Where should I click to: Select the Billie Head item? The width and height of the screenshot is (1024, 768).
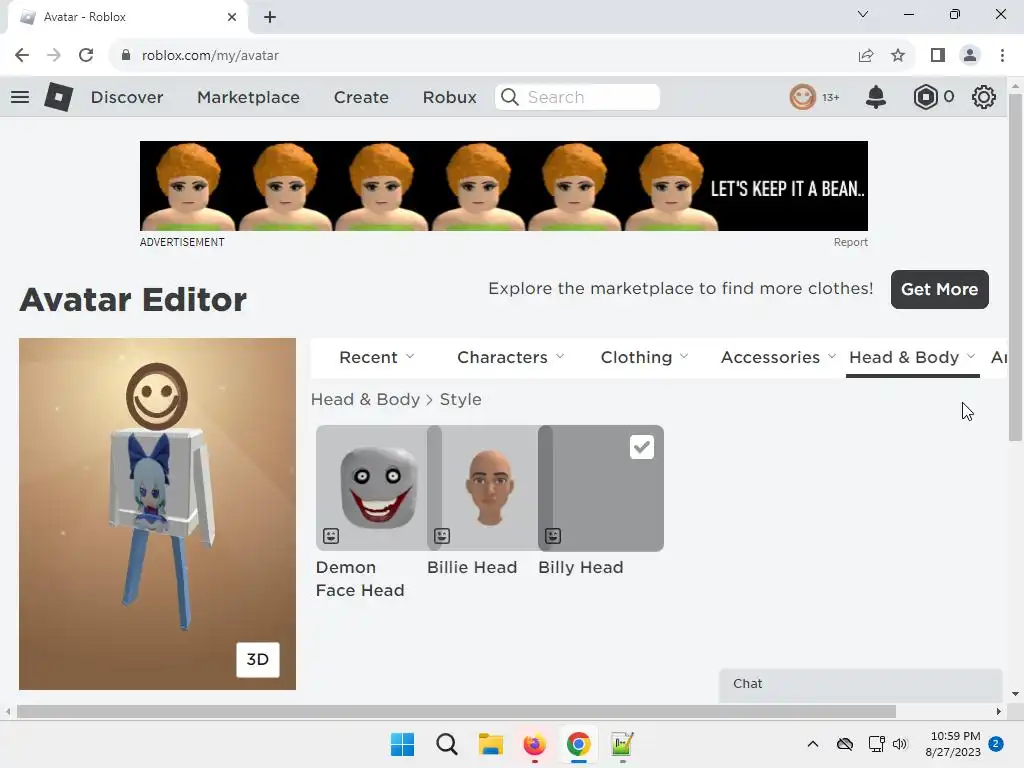click(x=483, y=488)
